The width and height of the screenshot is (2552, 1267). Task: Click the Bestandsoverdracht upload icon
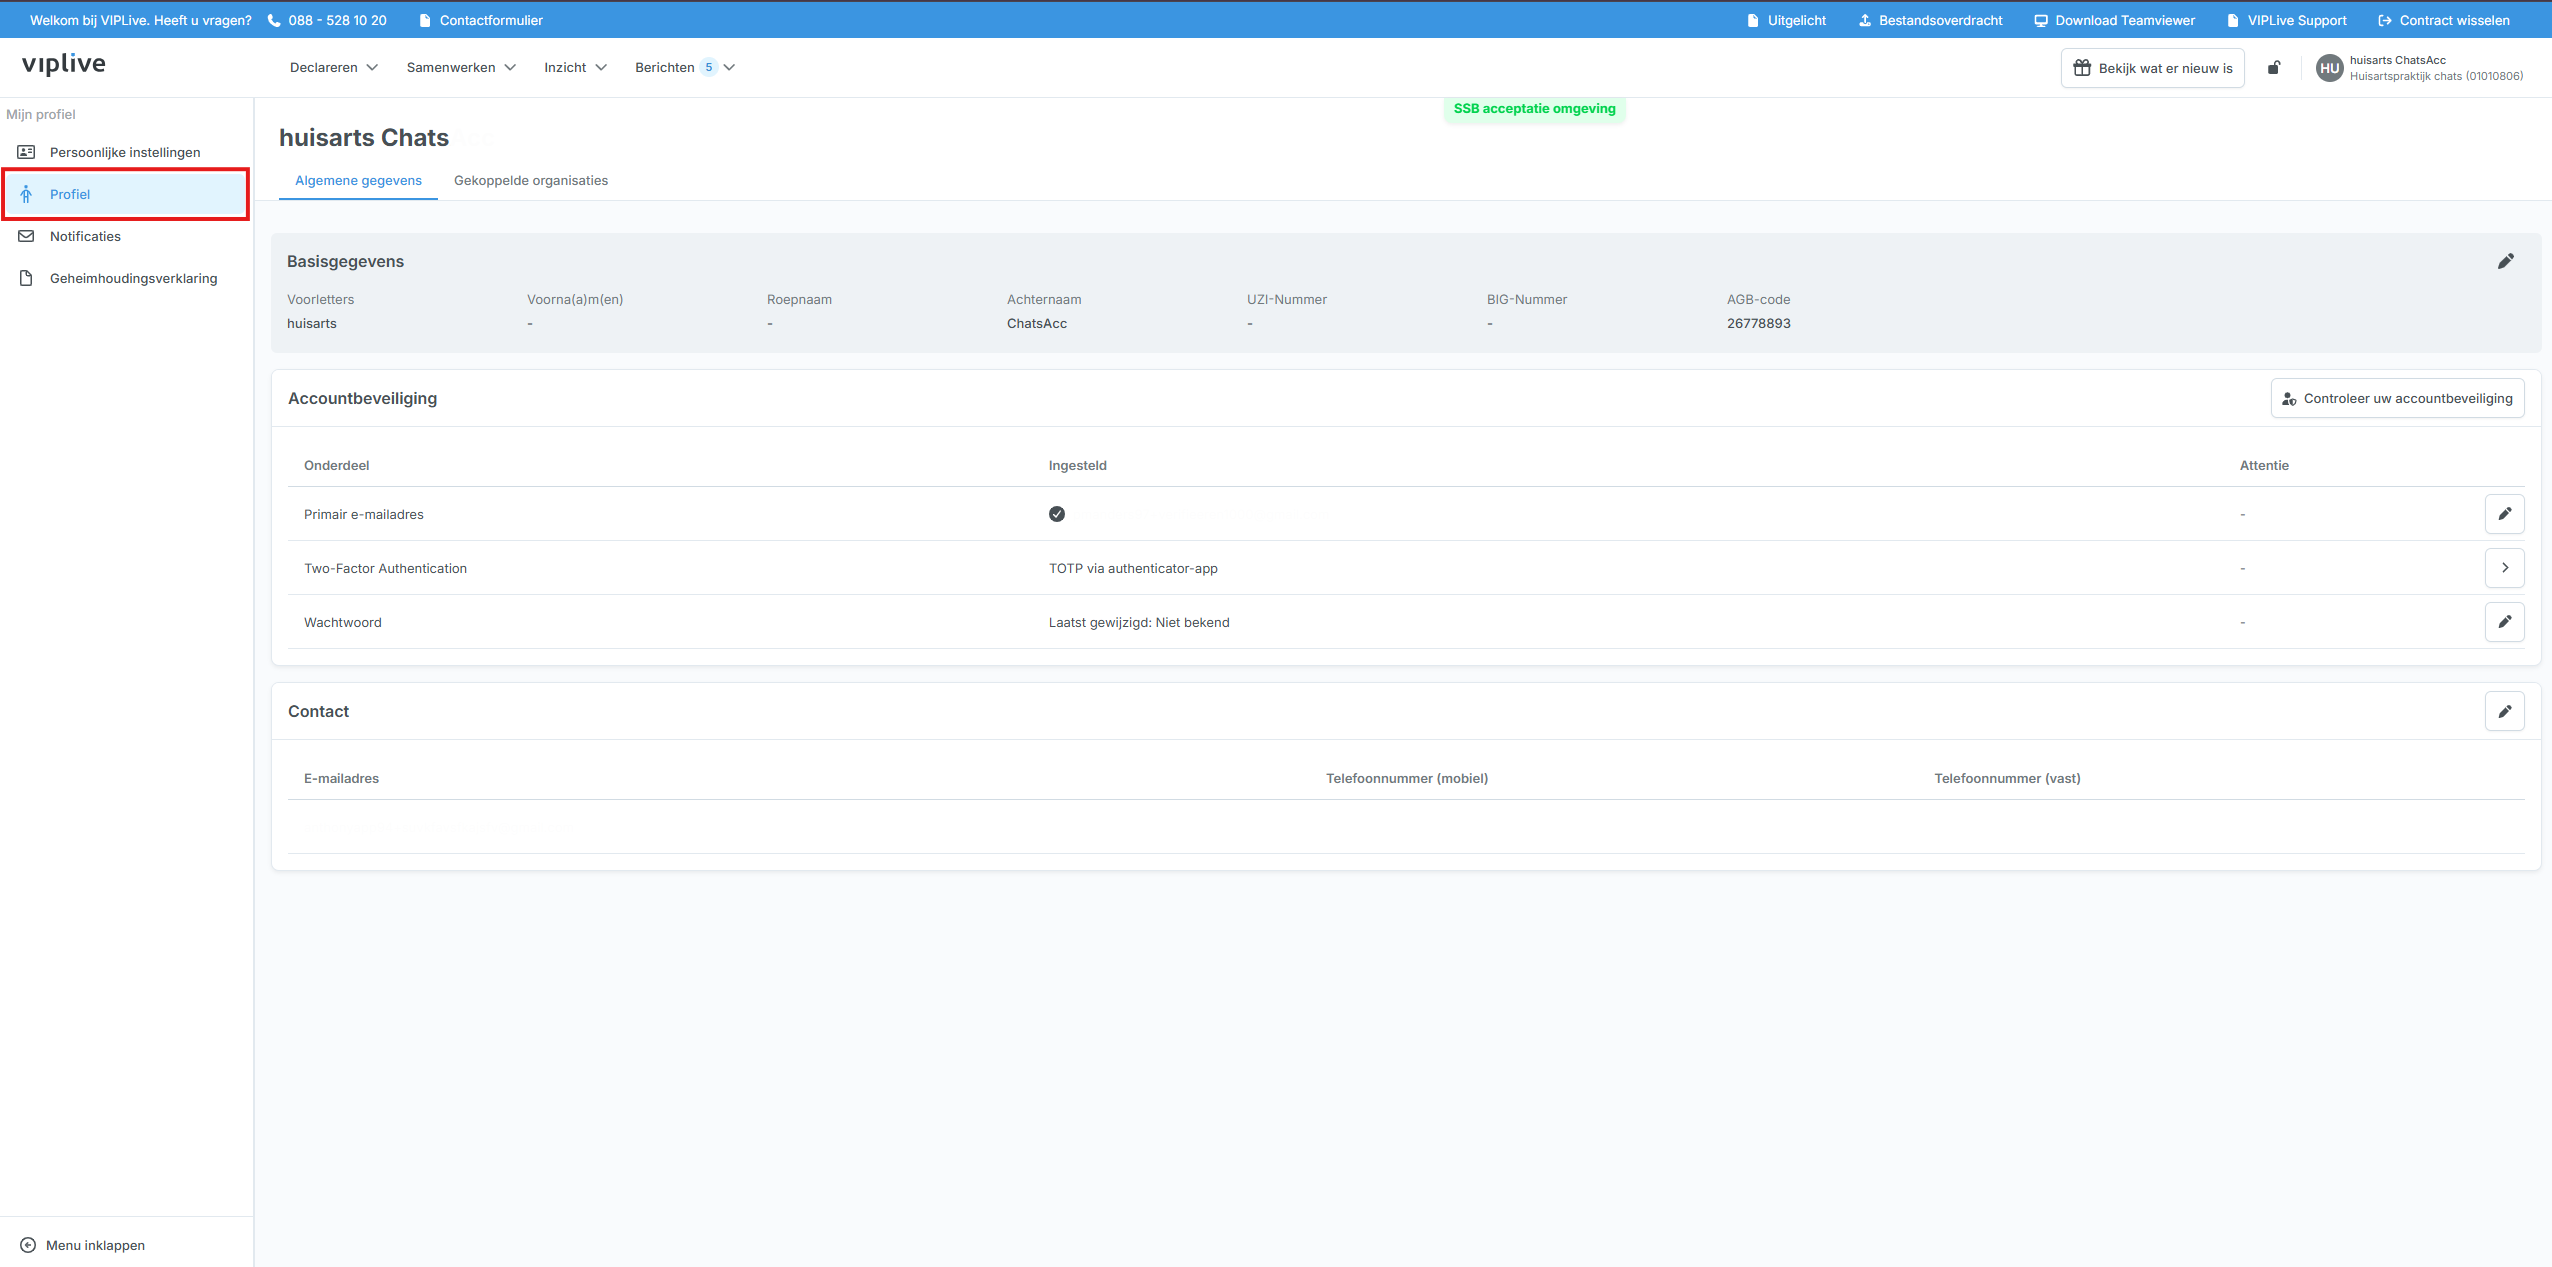pyautogui.click(x=1865, y=20)
